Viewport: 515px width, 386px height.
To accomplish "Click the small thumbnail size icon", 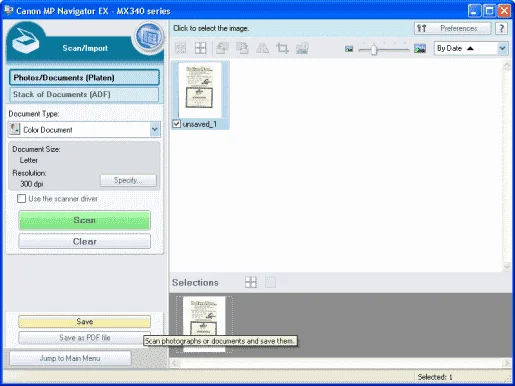I will click(x=349, y=49).
